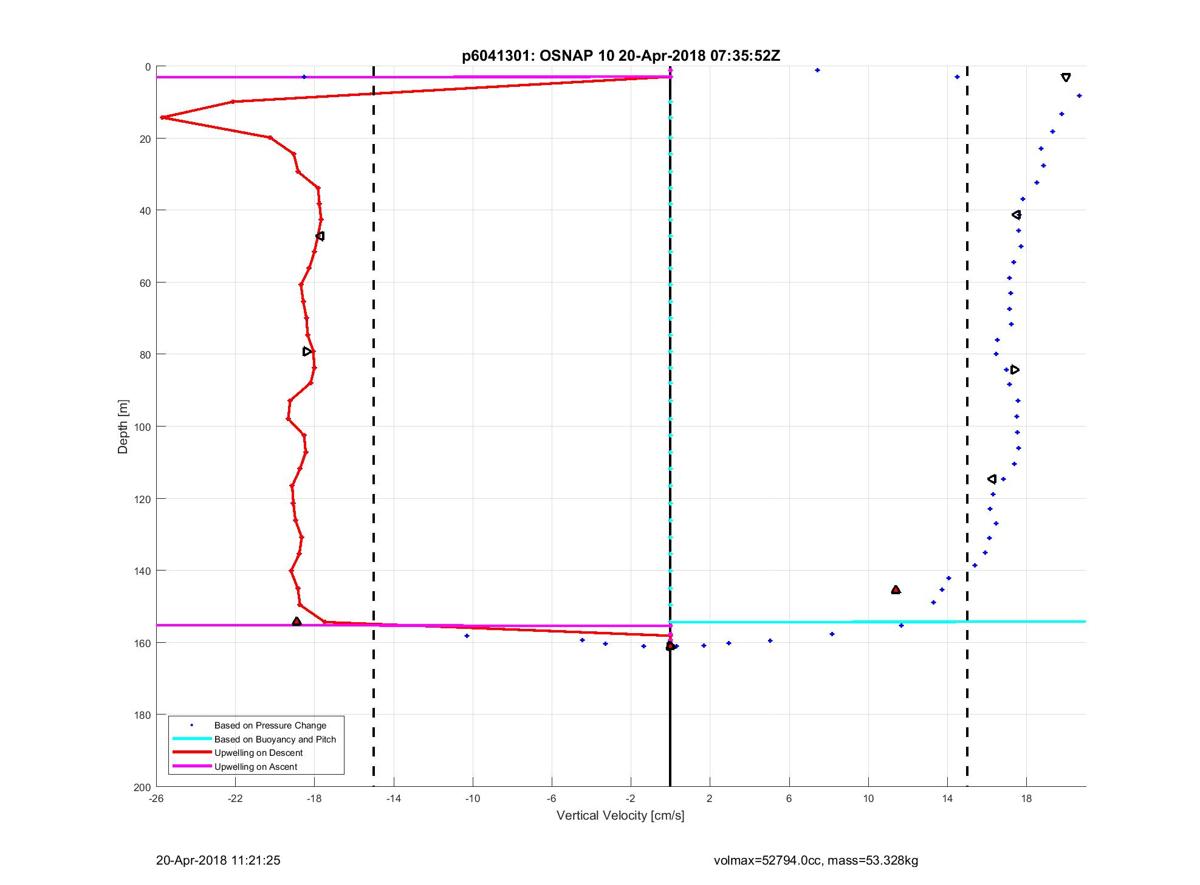Image resolution: width=1200 pixels, height=885 pixels.
Task: Click legend entry 'Upwelling on Descent'
Action: click(256, 753)
